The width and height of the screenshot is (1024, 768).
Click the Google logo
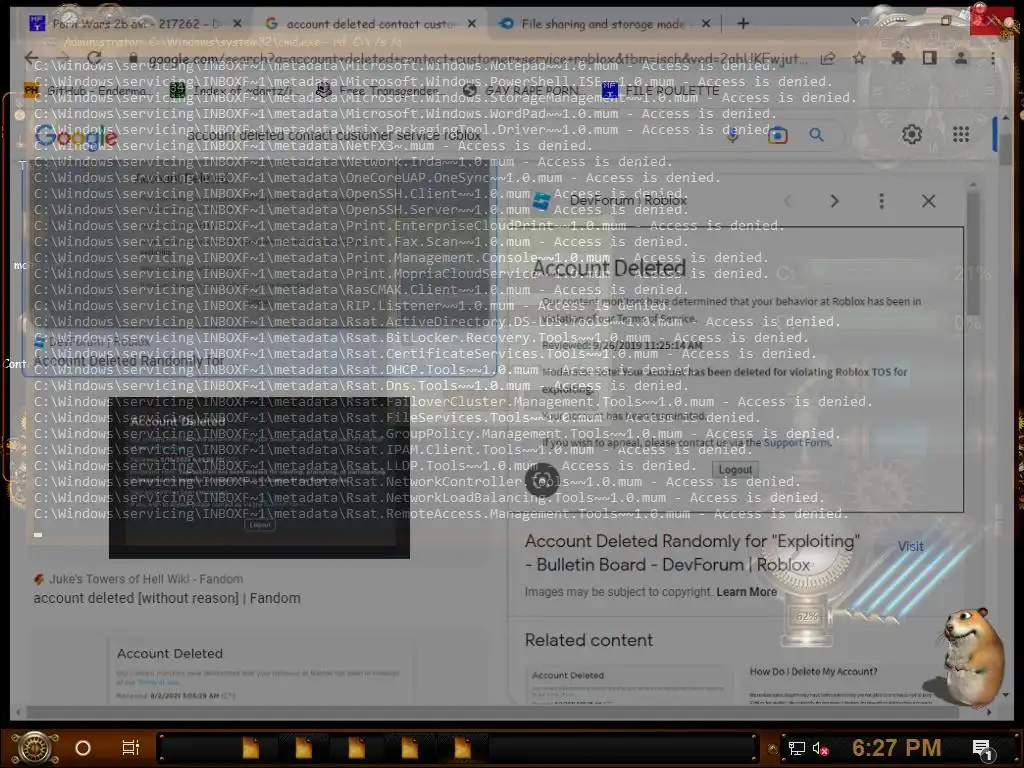76,136
